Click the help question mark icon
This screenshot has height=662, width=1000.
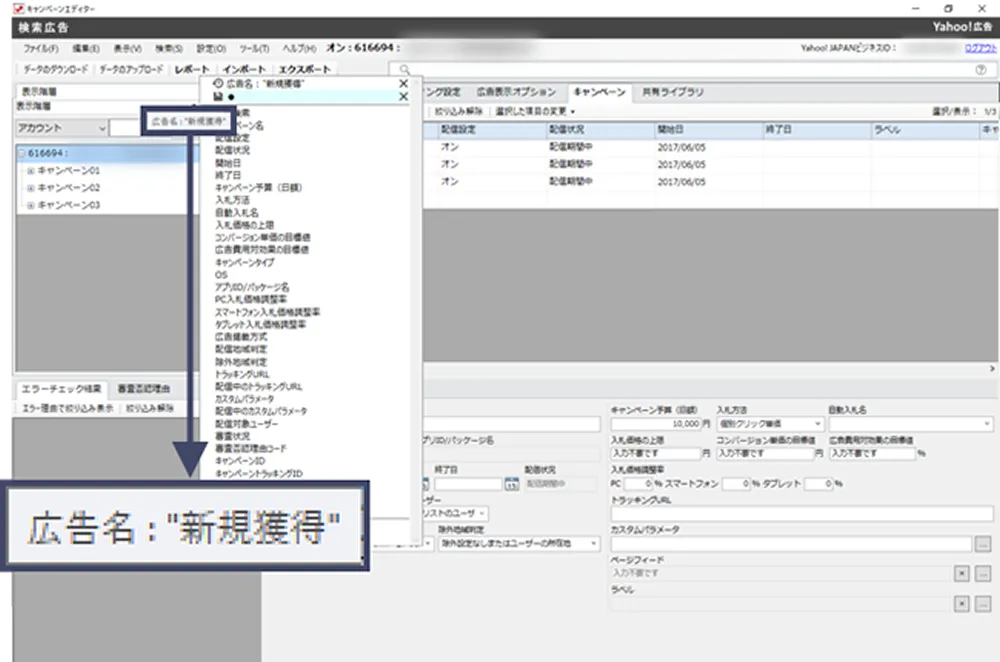[980, 70]
